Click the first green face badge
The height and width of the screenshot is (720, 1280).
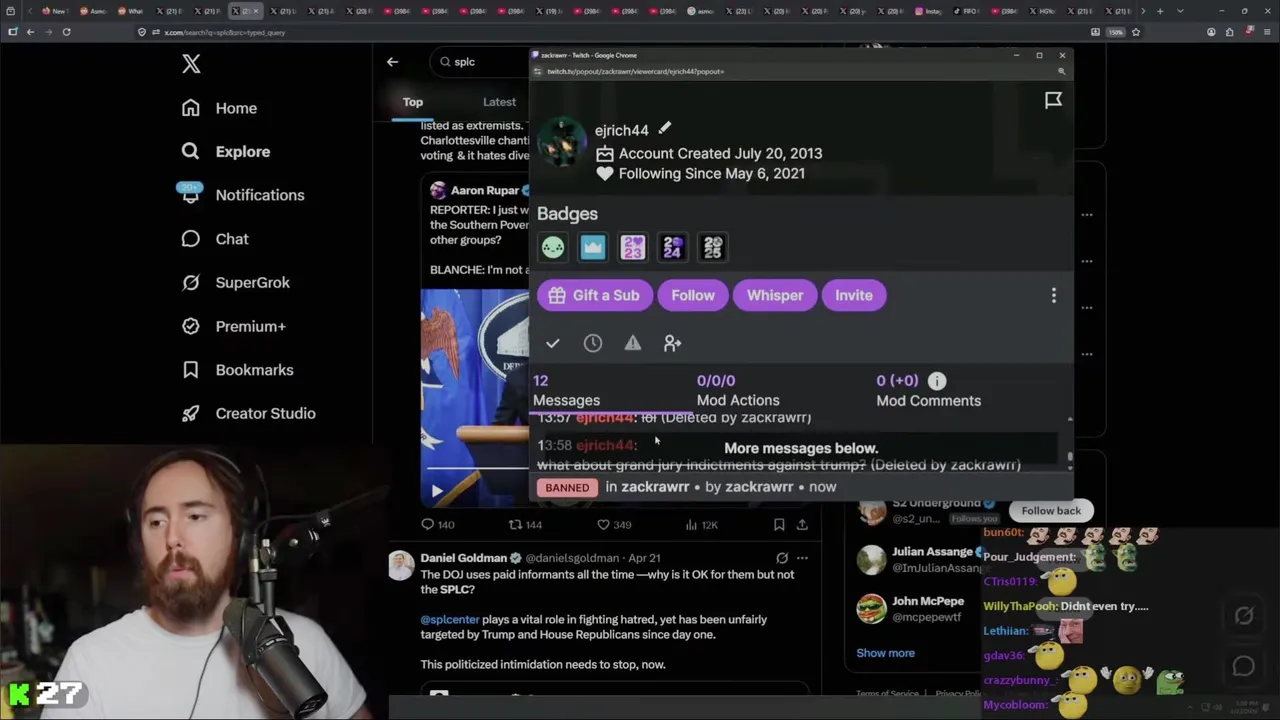[553, 247]
